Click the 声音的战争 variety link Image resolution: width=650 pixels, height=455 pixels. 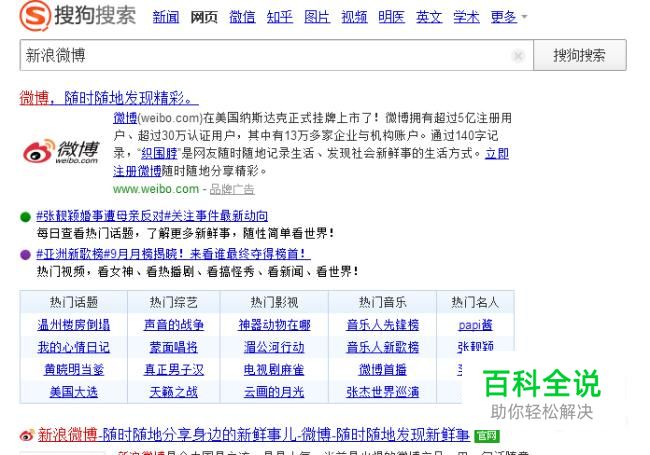point(174,325)
